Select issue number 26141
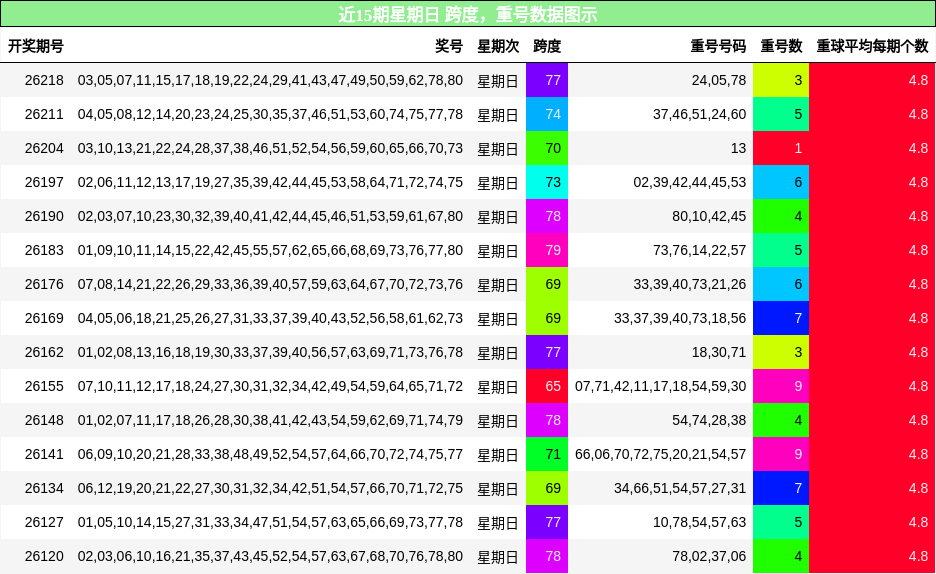The image size is (936, 574). [44, 455]
